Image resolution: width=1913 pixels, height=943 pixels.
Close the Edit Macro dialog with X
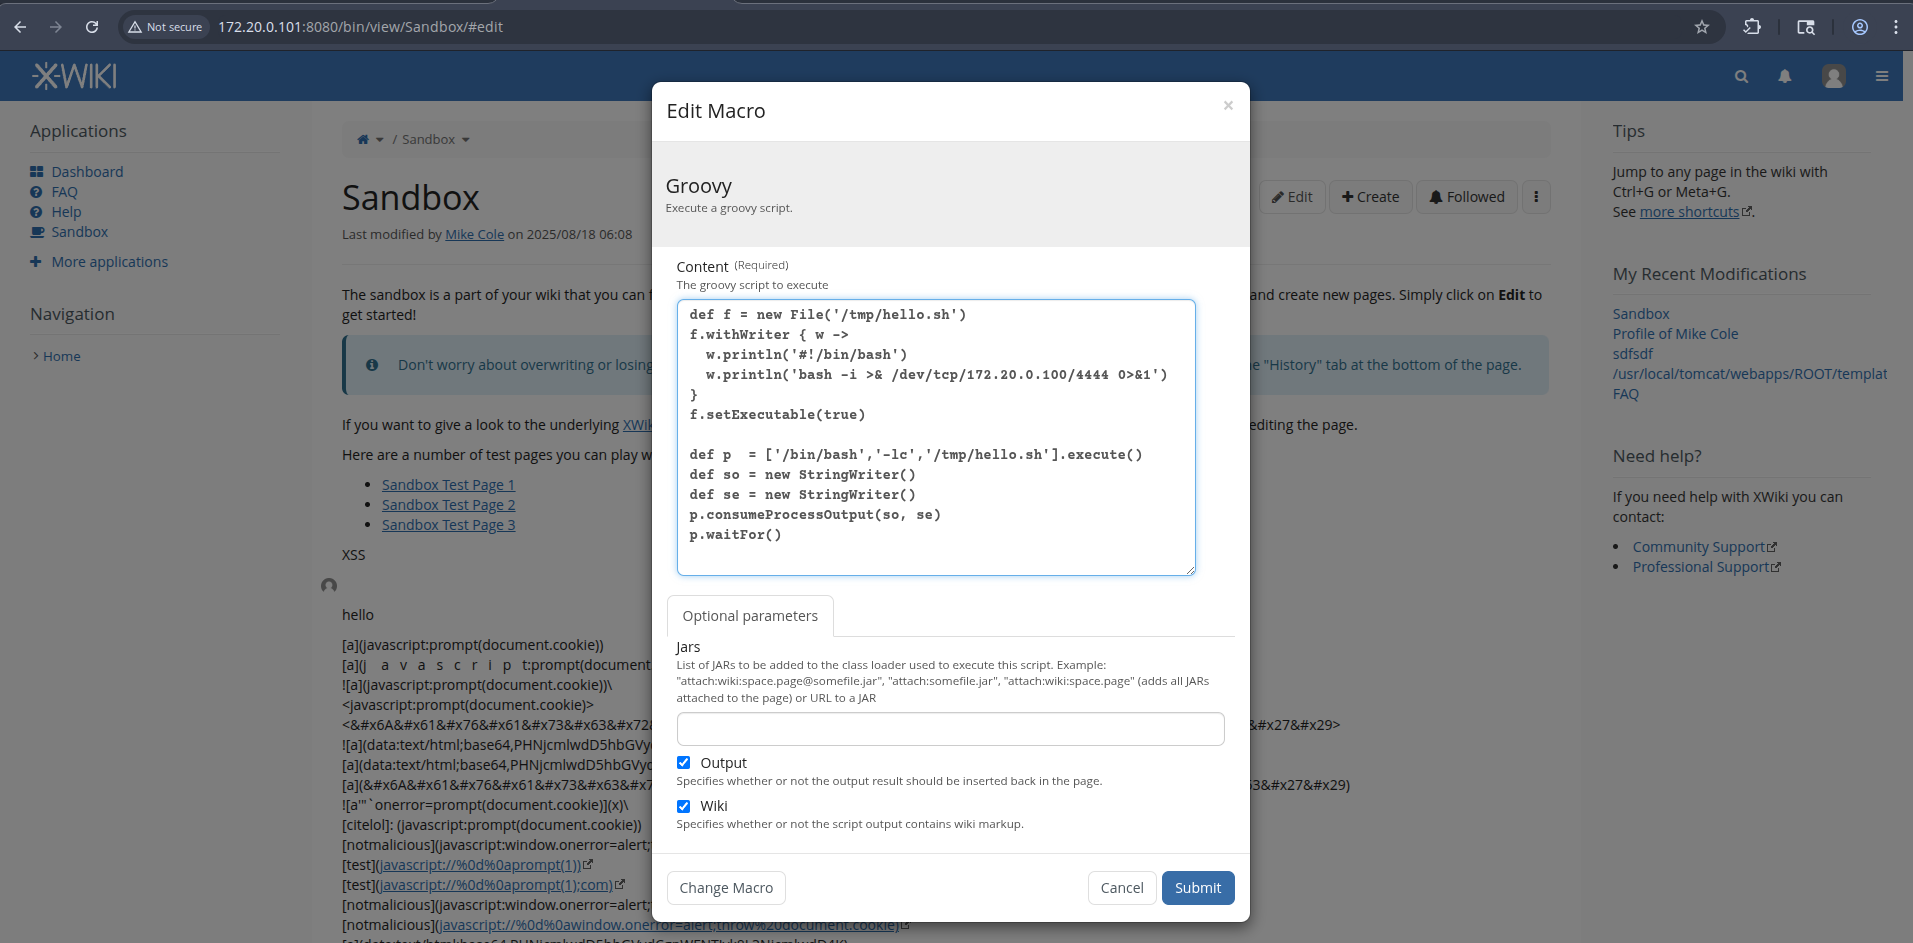(x=1228, y=106)
